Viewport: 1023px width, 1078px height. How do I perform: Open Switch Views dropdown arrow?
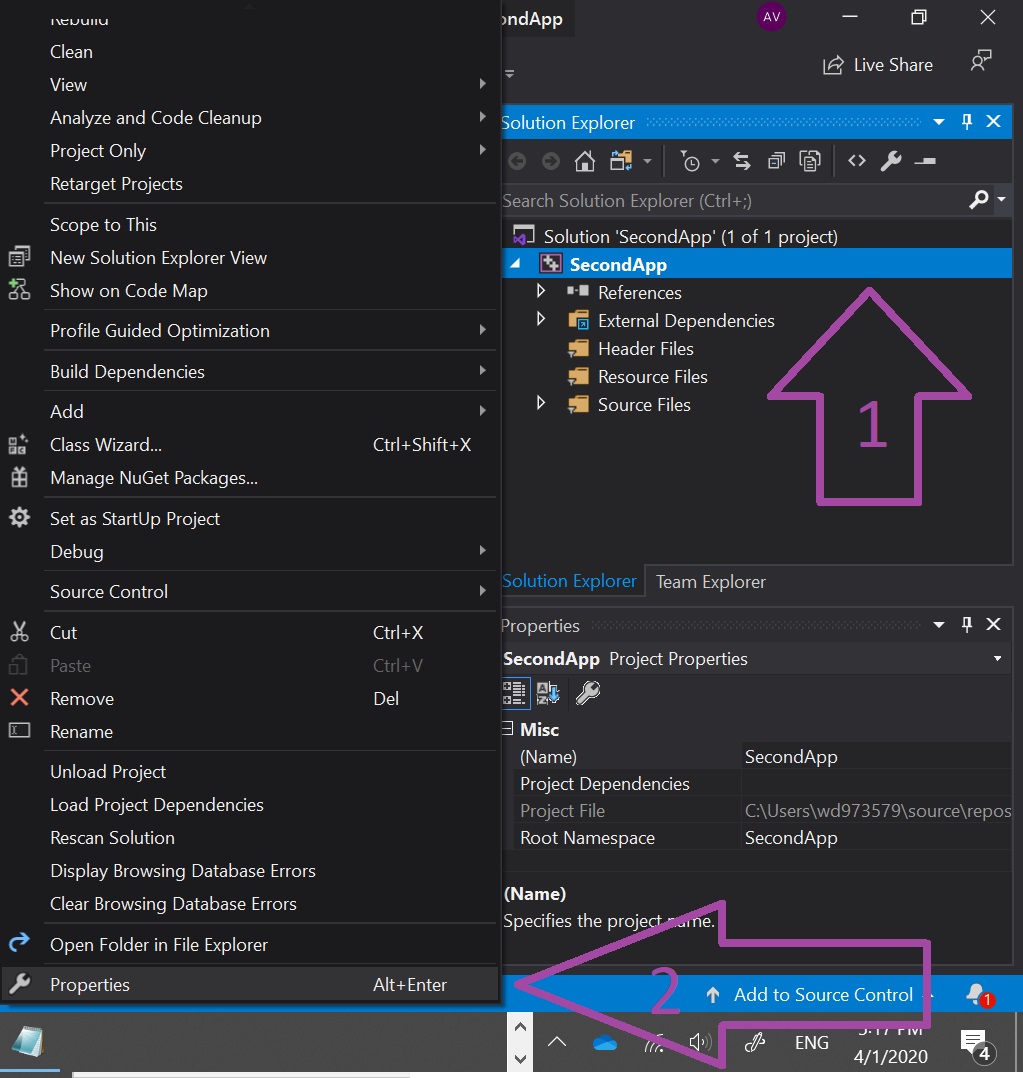coord(647,162)
